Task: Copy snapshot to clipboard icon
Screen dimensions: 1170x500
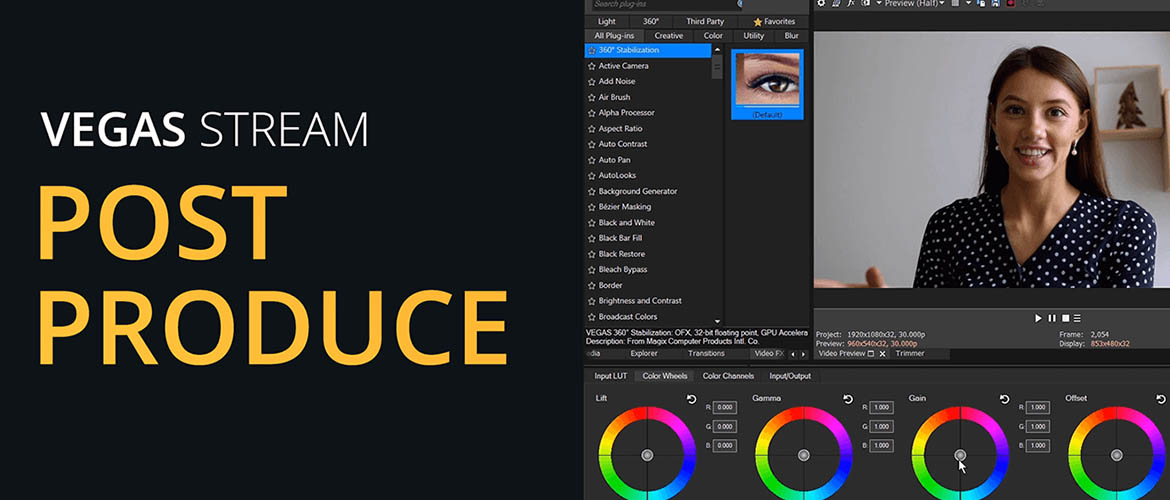Action: click(x=983, y=3)
